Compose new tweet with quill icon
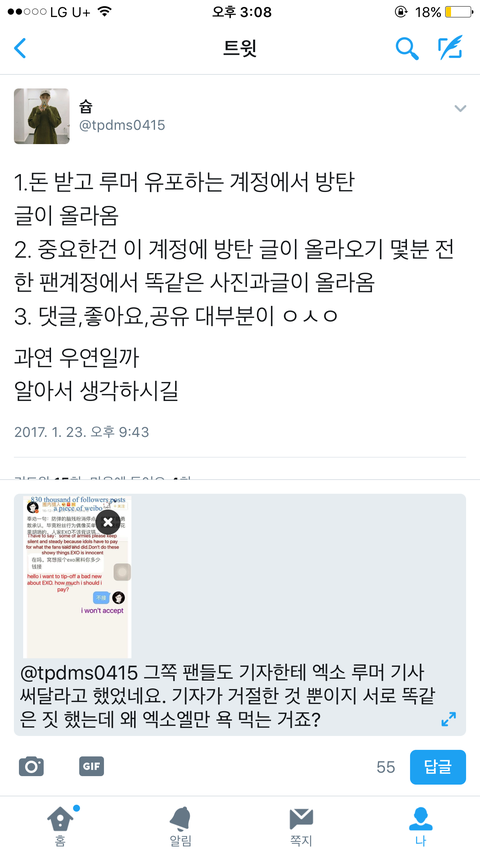This screenshot has width=480, height=853. (451, 48)
